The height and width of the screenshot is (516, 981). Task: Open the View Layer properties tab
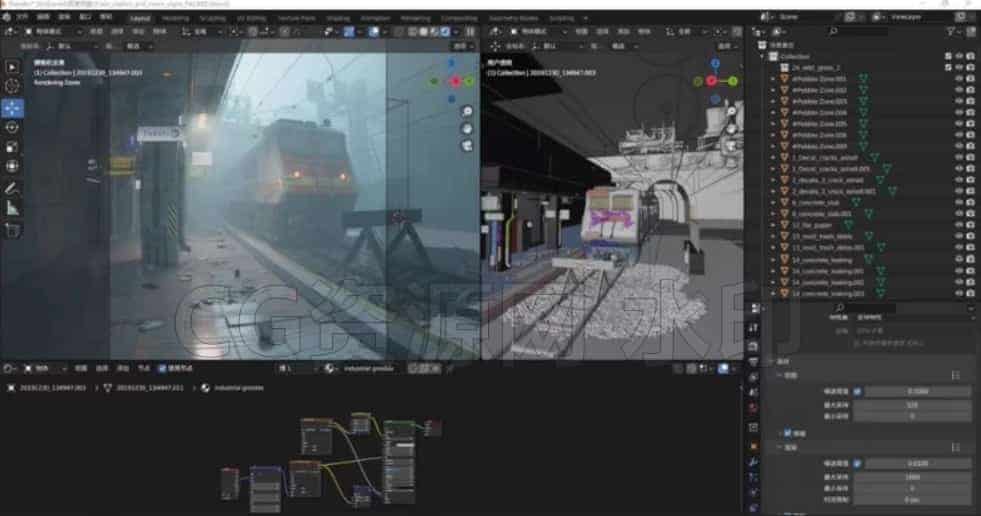click(x=753, y=377)
